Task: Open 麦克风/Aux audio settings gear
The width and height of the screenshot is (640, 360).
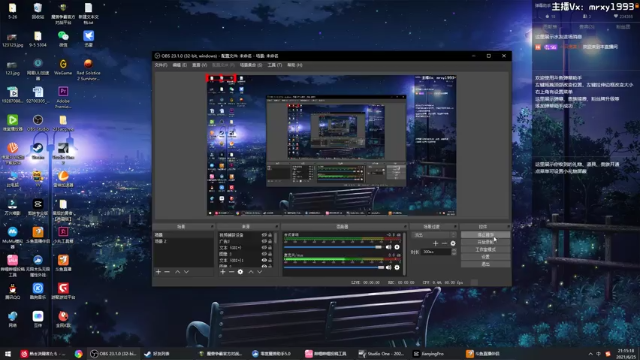Action: pyautogui.click(x=397, y=268)
